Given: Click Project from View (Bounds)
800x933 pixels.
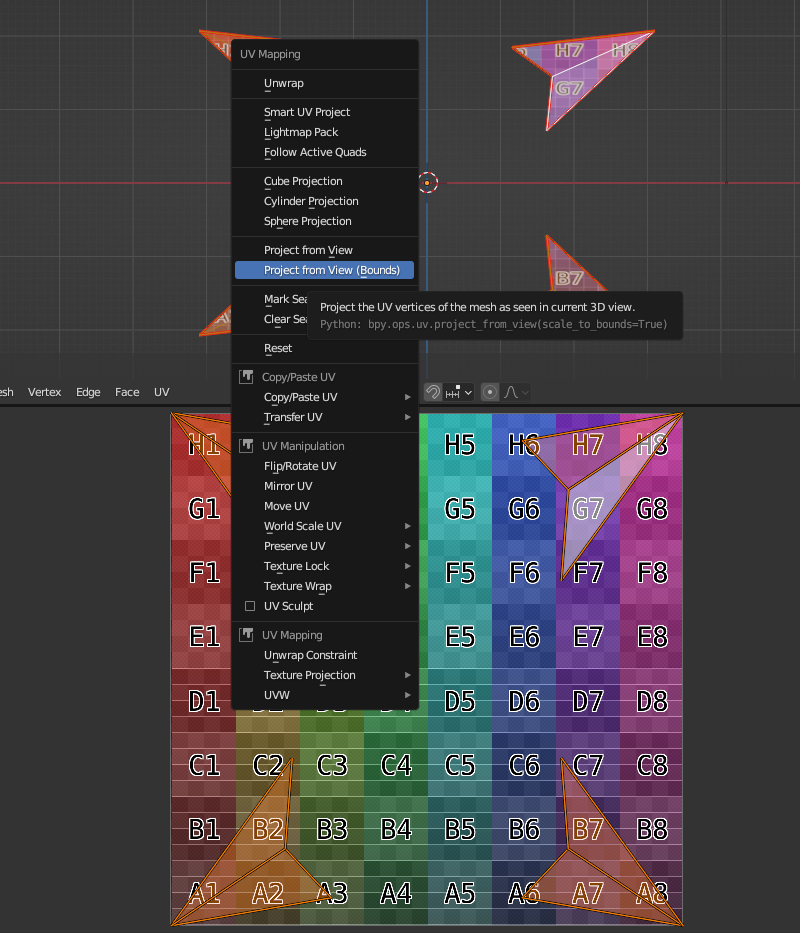Looking at the screenshot, I should (324, 270).
